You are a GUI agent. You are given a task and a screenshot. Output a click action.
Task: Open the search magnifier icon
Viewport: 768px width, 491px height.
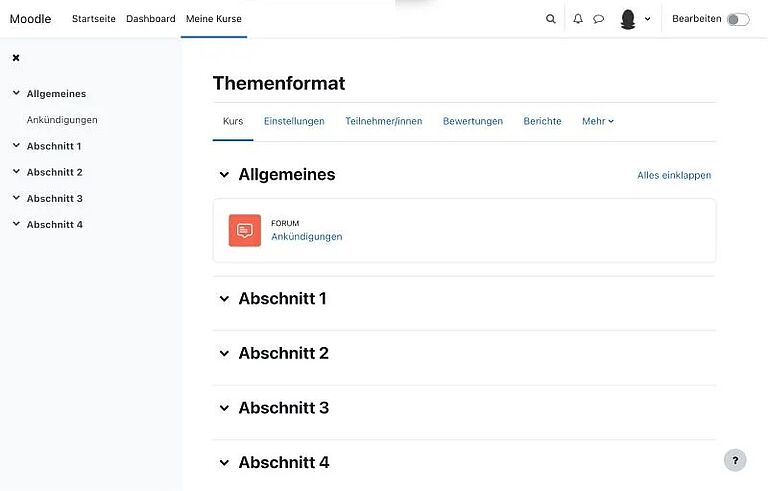coord(550,19)
